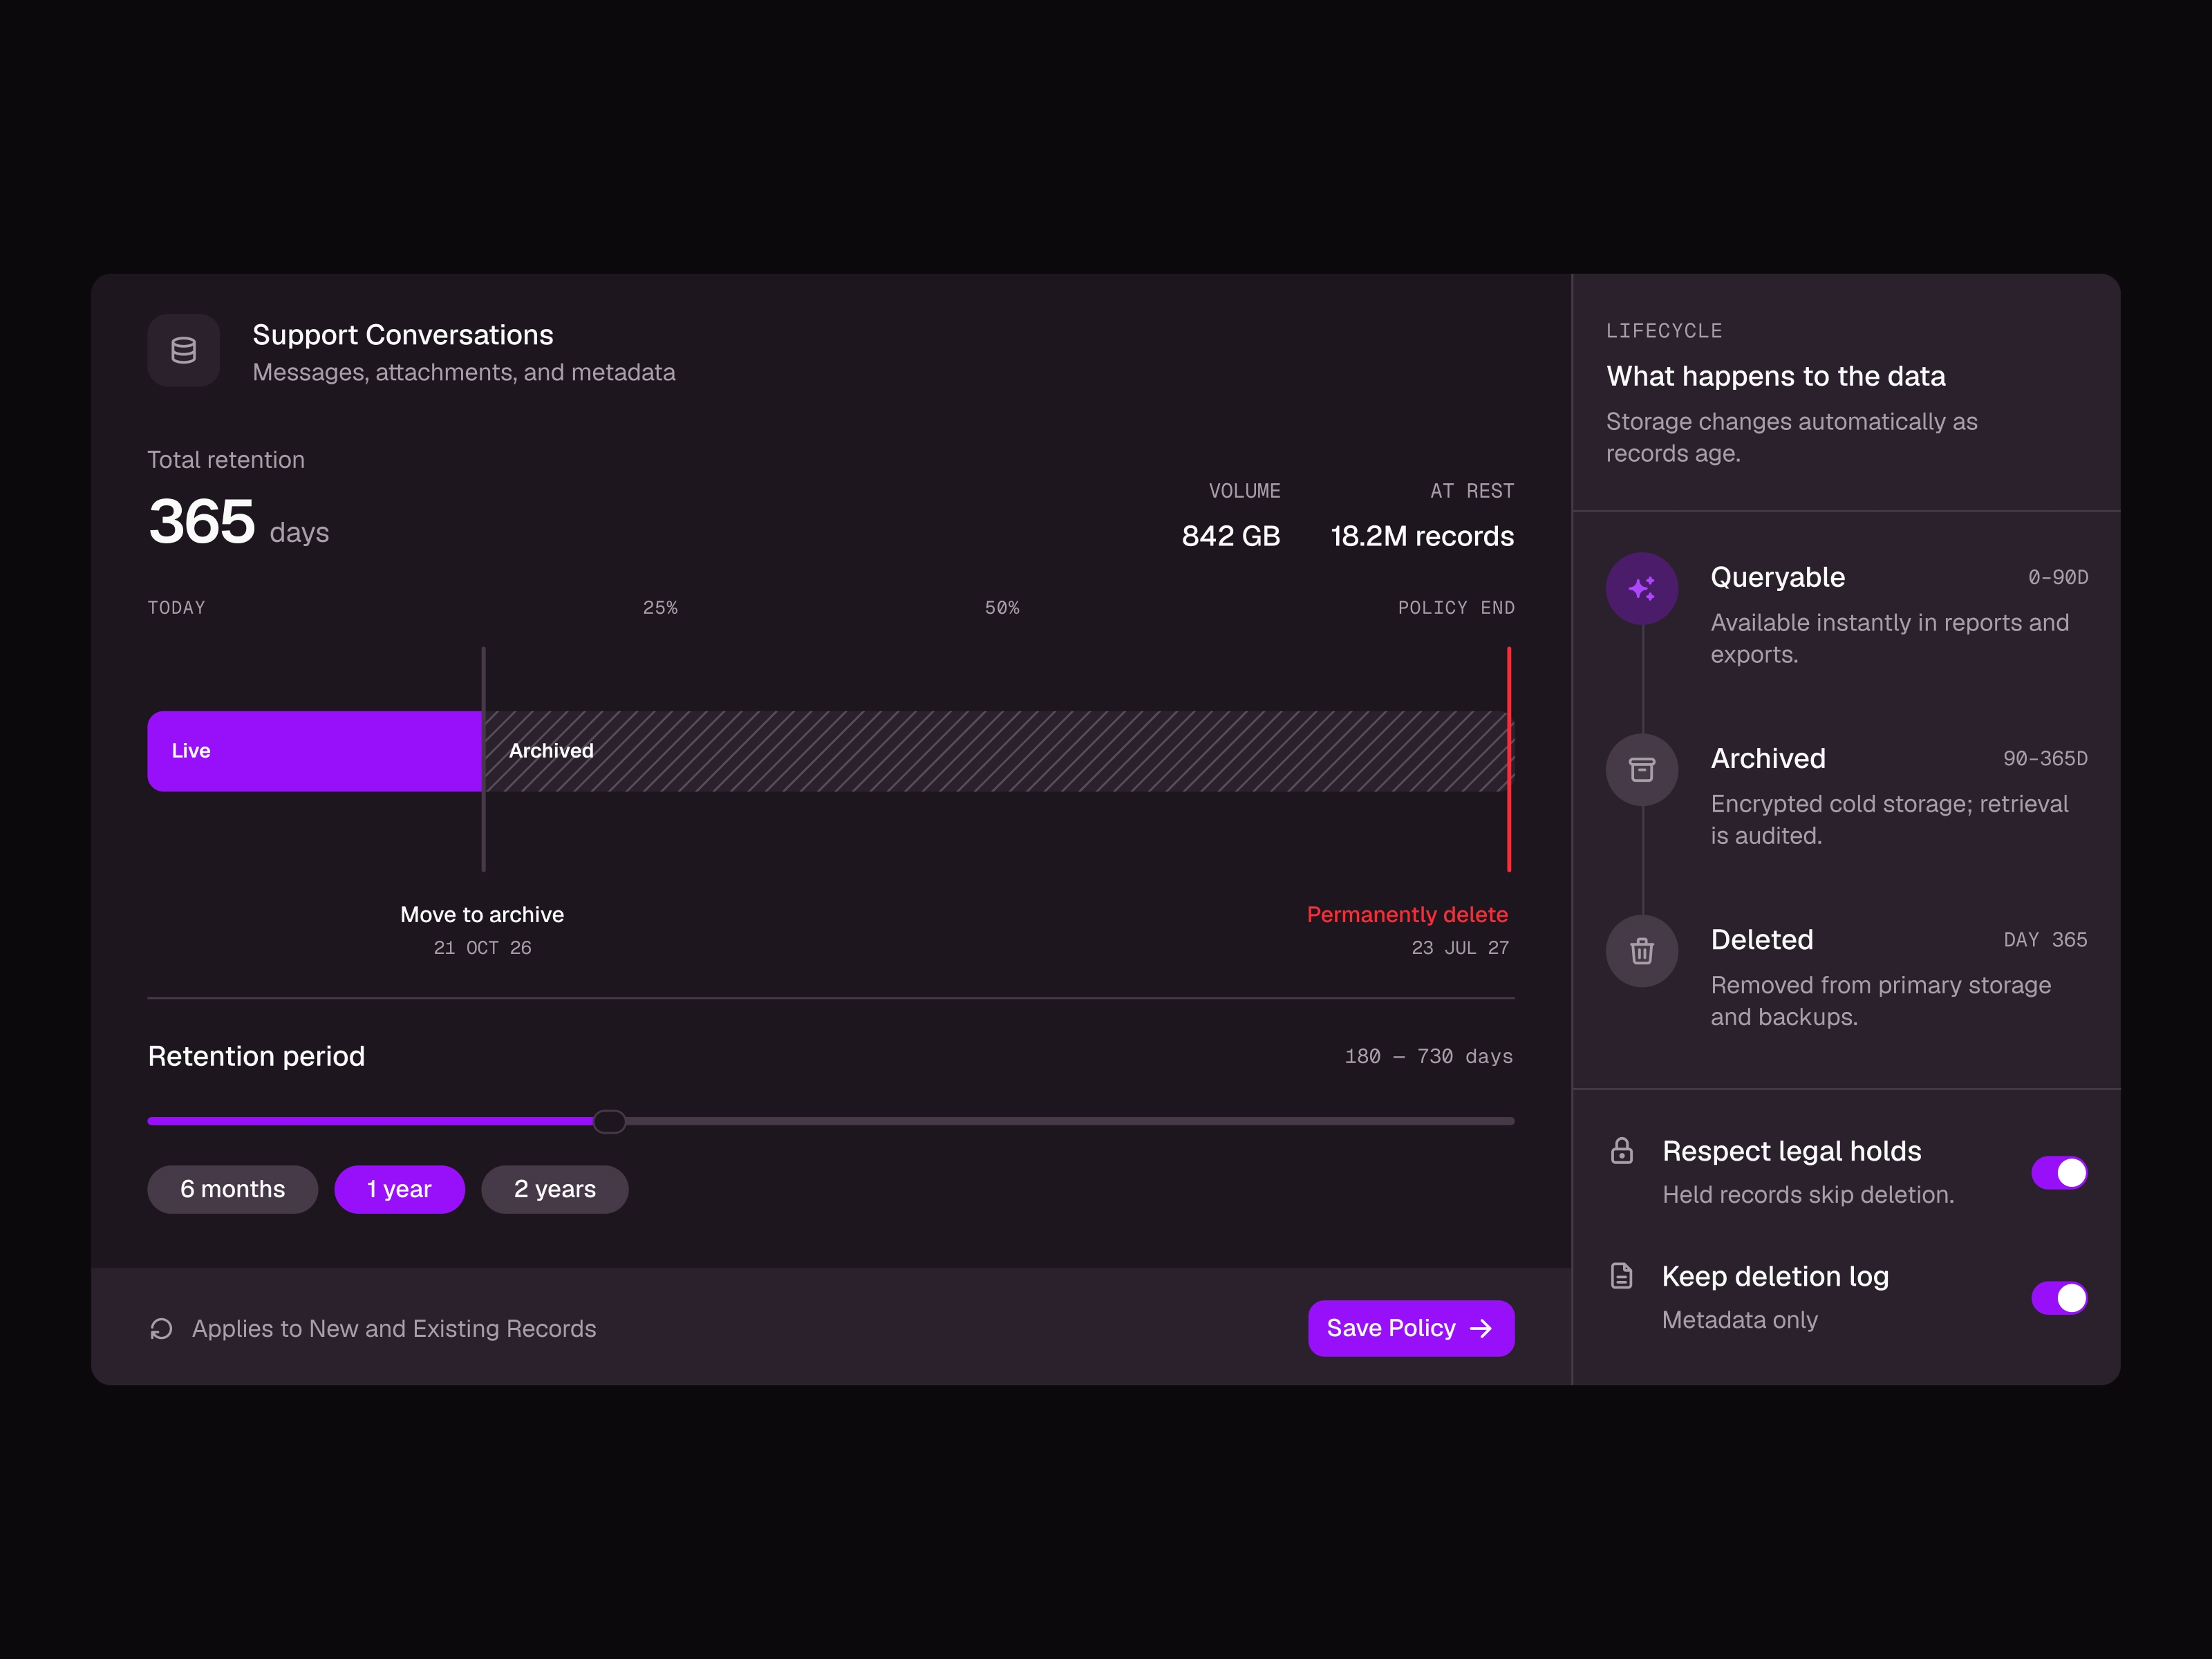Click the Queryable sparkle icon

pos(1642,588)
